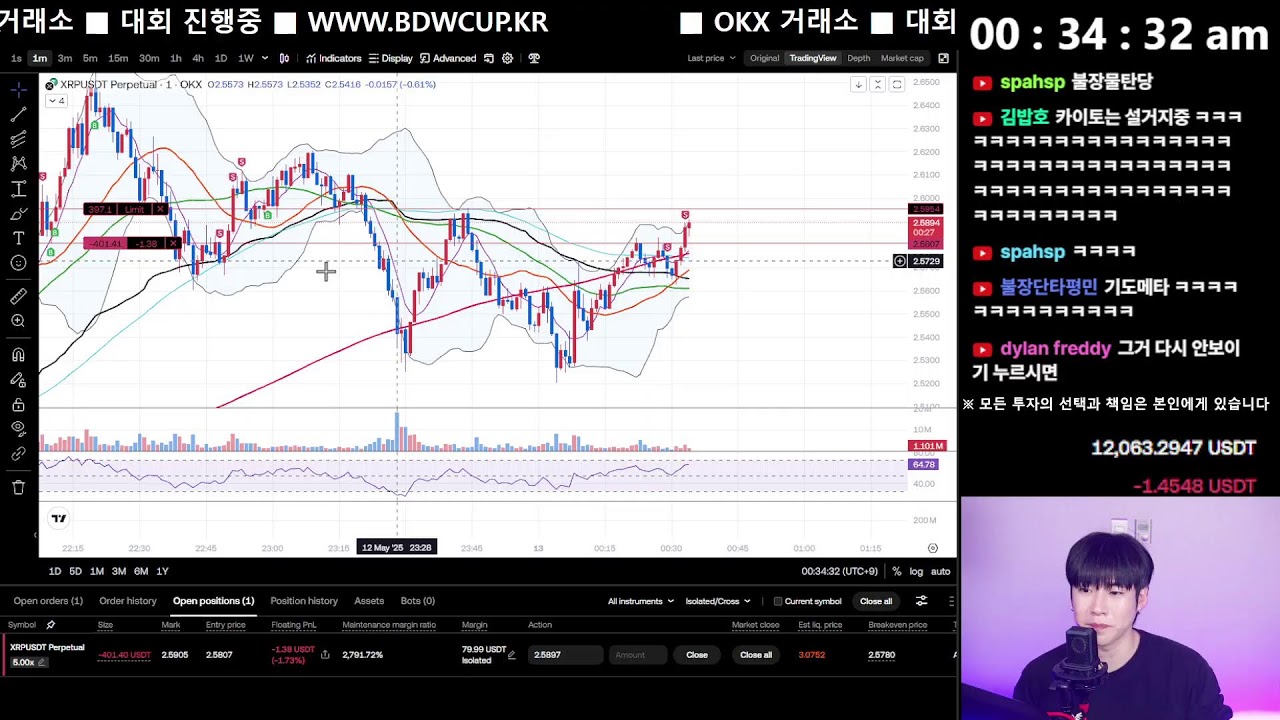Click the close price field 2.5897
Viewport: 1280px width, 720px height.
tap(566, 655)
